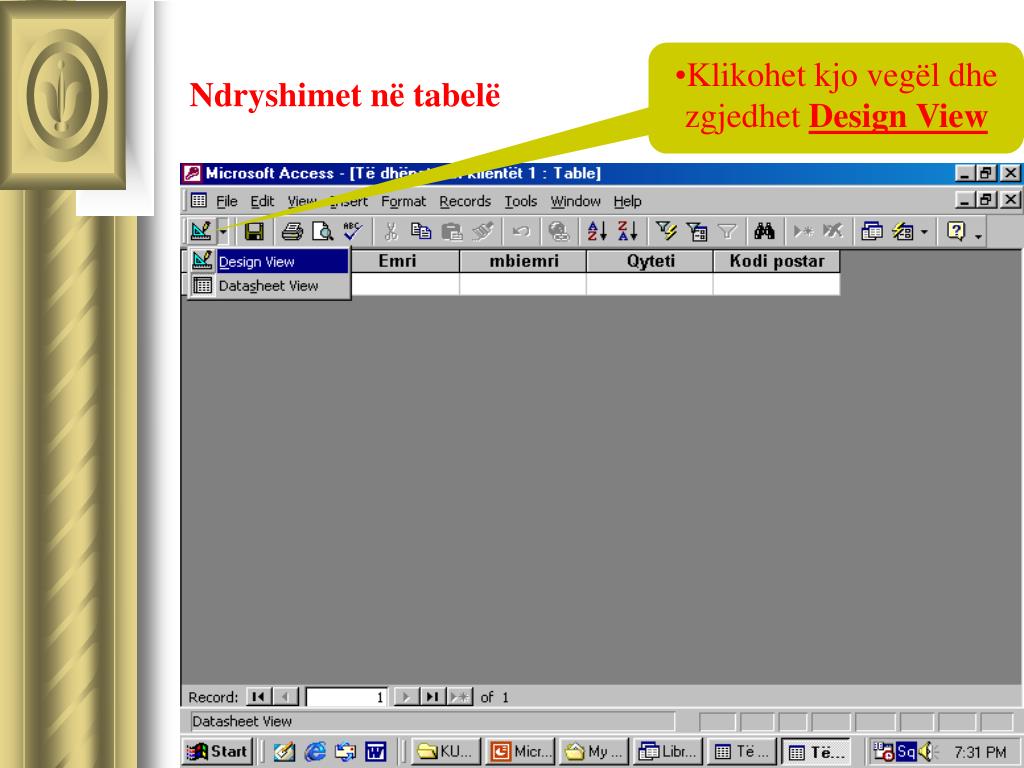Select the Emri column header
The image size is (1024, 768).
click(405, 261)
